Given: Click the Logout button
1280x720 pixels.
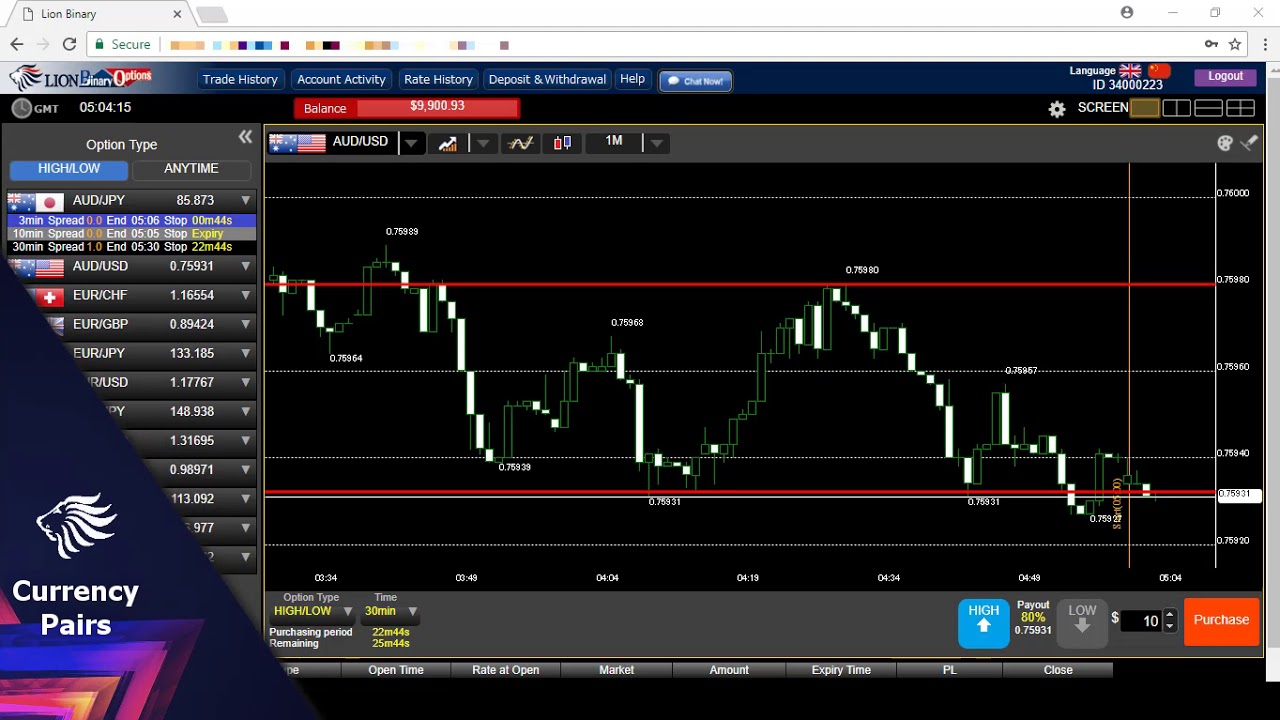Looking at the screenshot, I should [1225, 76].
